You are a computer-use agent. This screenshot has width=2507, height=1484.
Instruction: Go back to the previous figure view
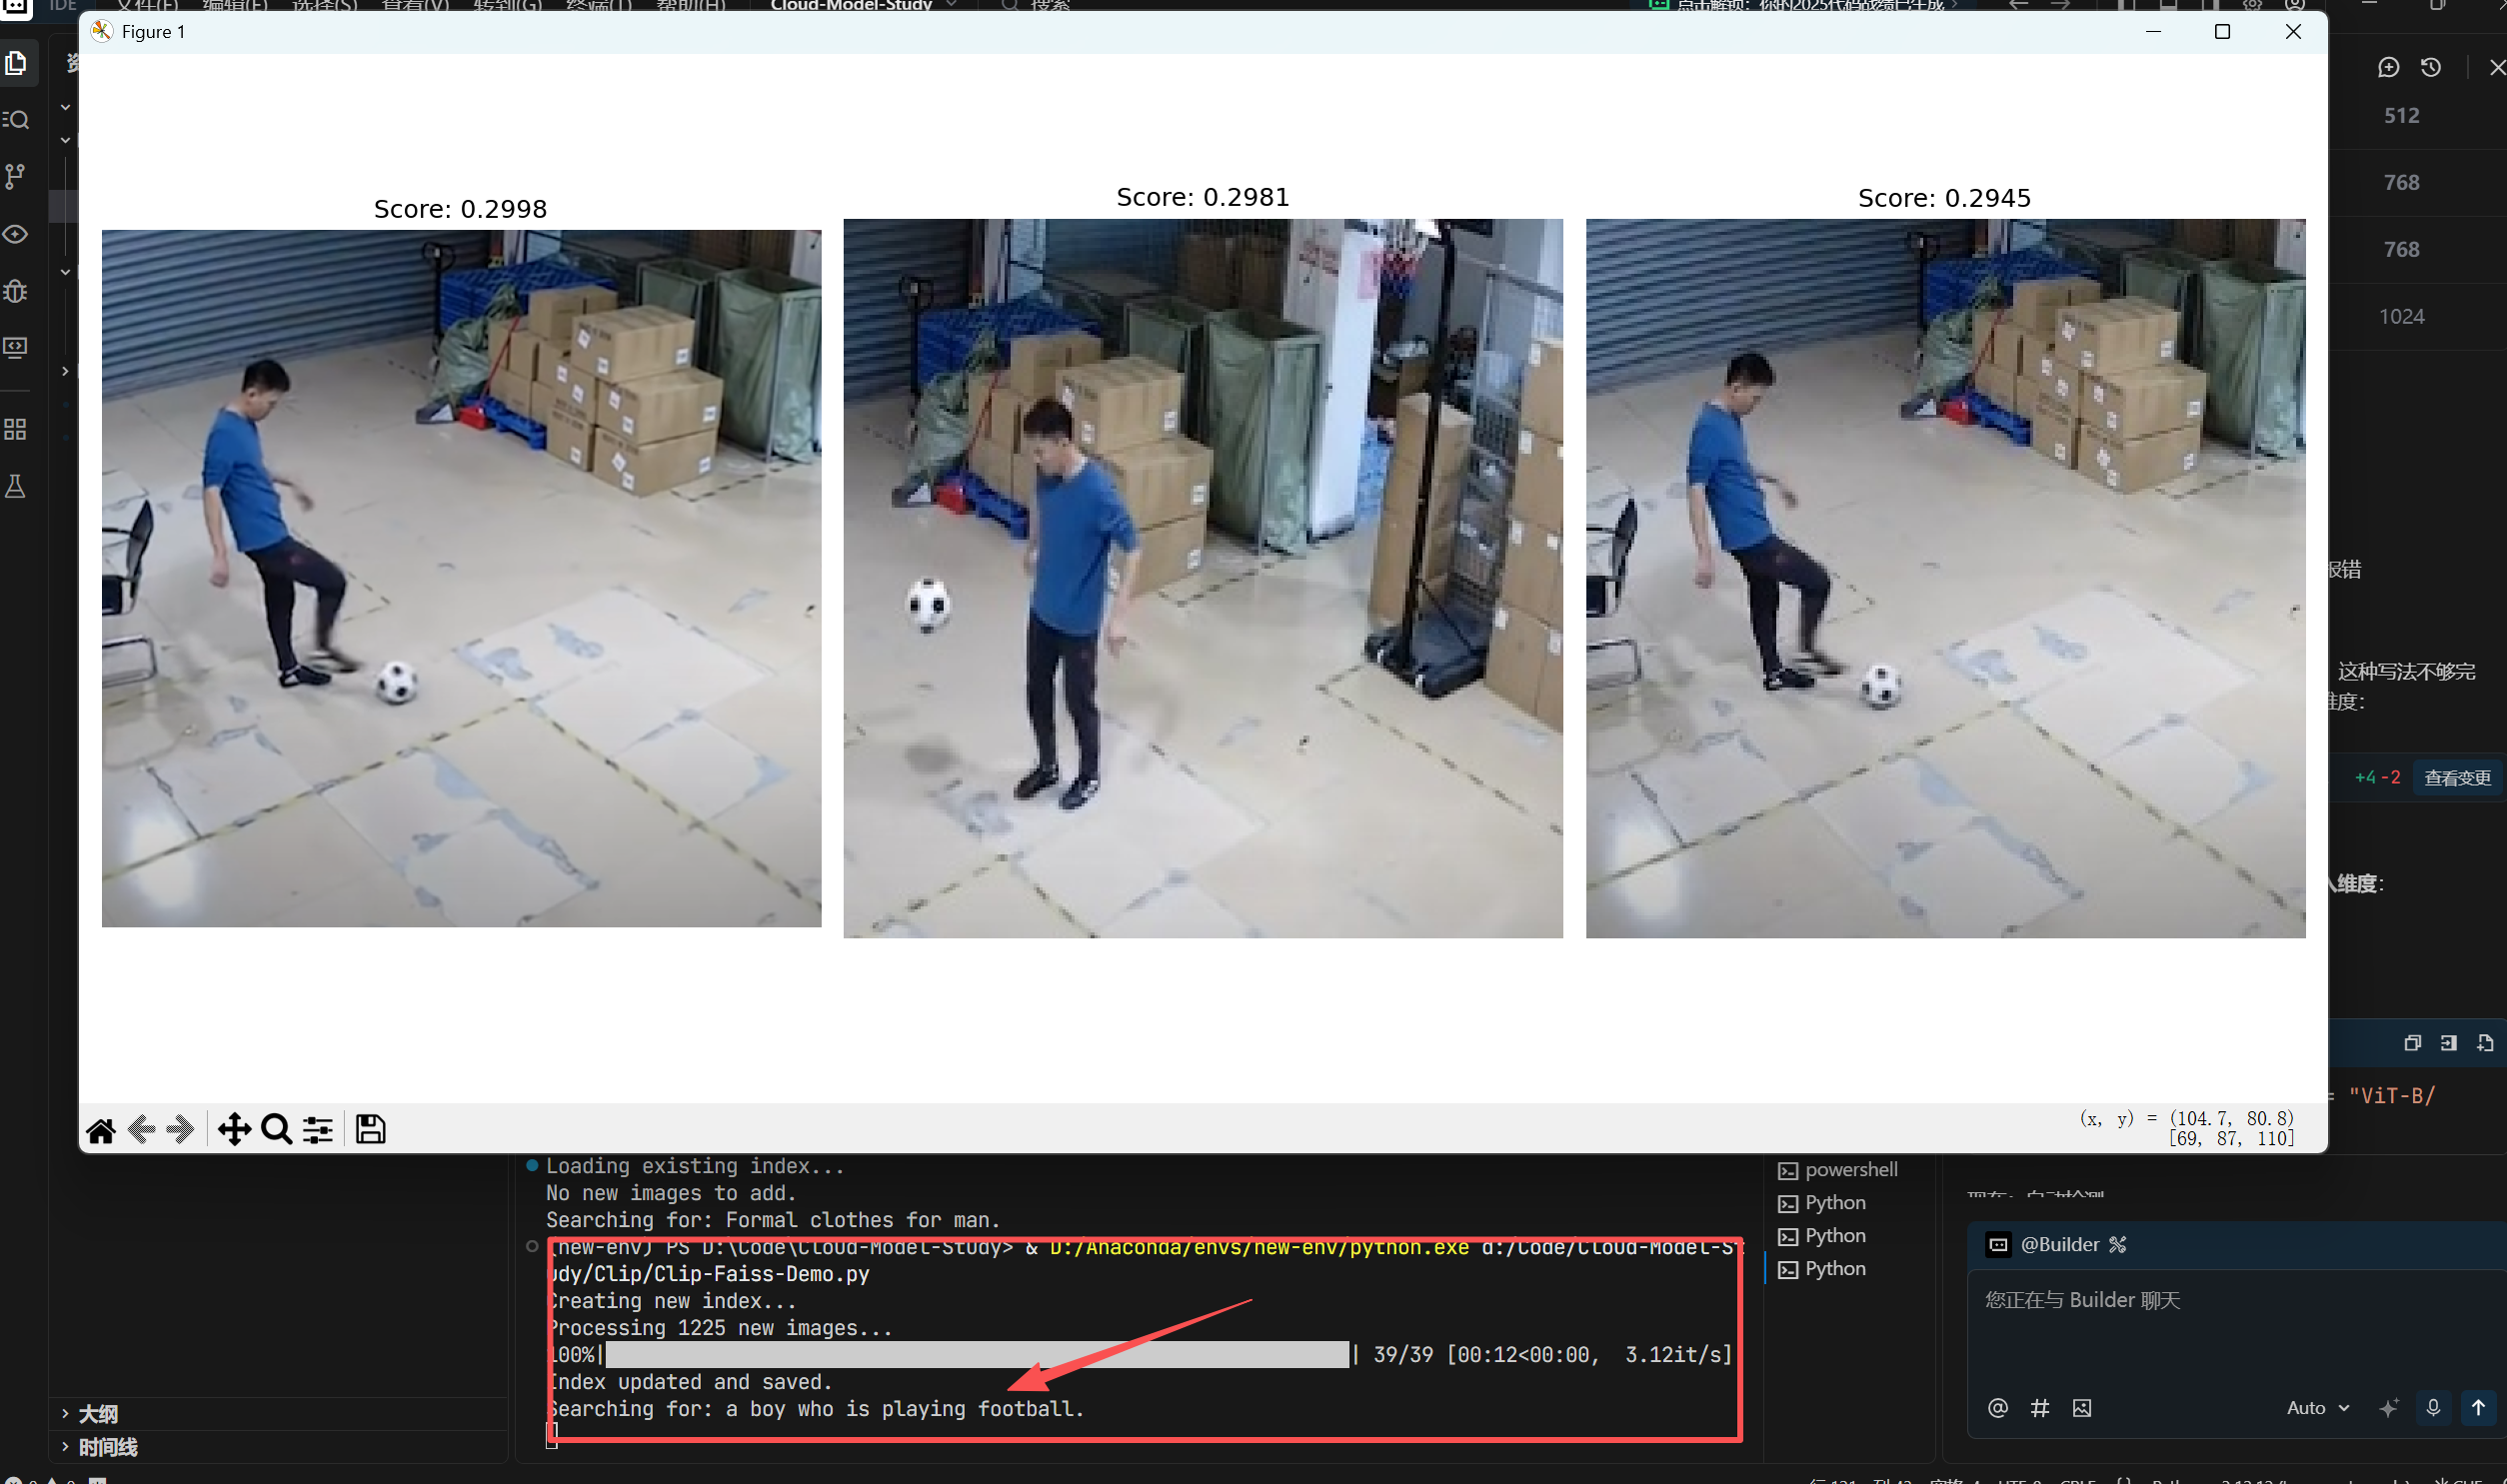pyautogui.click(x=141, y=1130)
